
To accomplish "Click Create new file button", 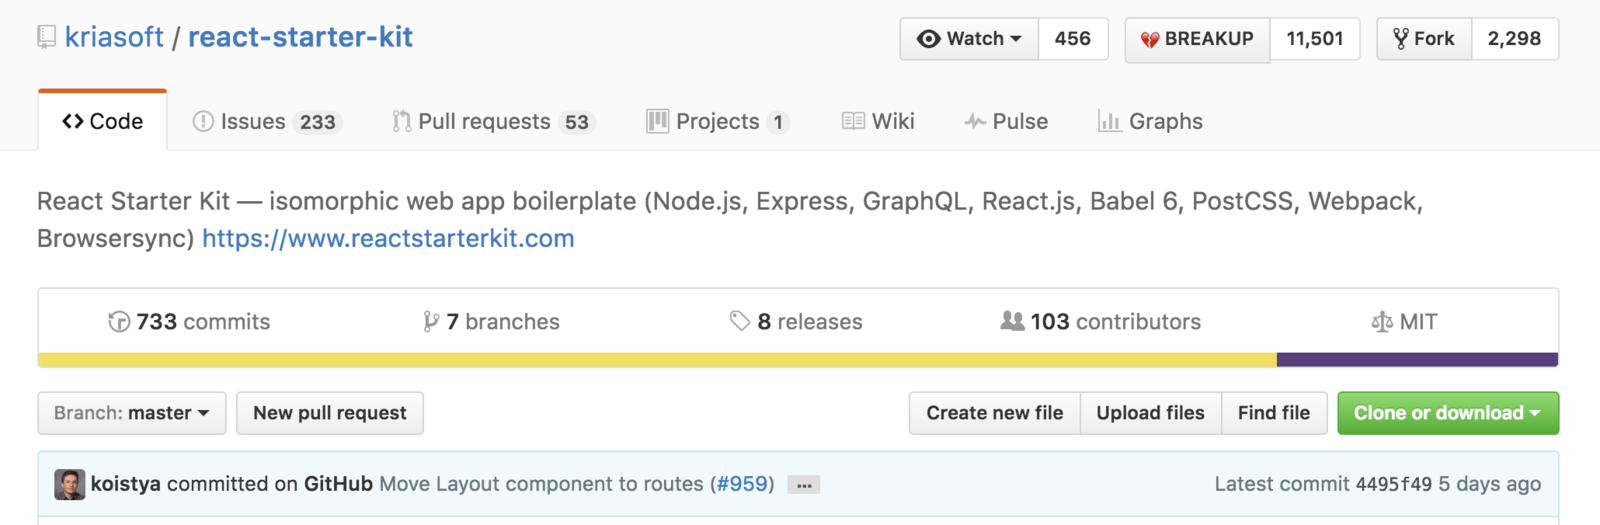I will click(995, 413).
